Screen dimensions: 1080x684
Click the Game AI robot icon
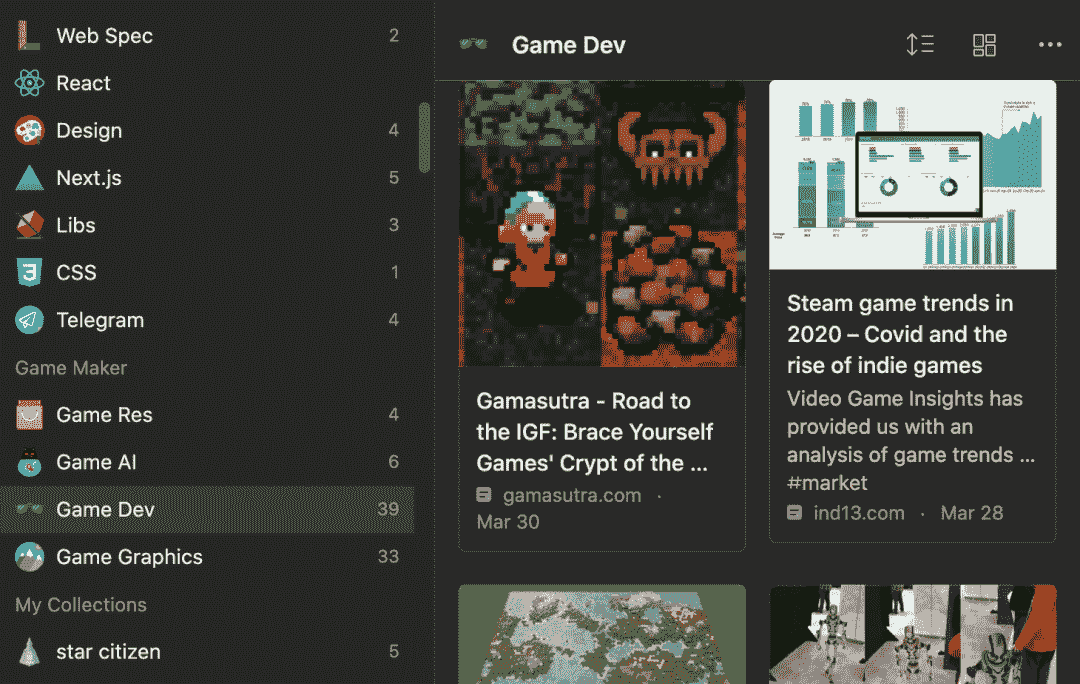(x=30, y=462)
